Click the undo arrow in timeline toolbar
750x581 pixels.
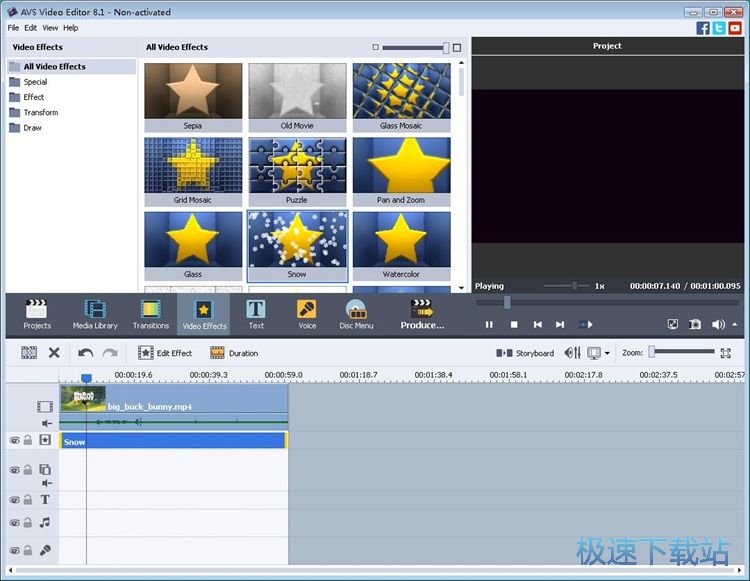pyautogui.click(x=86, y=353)
